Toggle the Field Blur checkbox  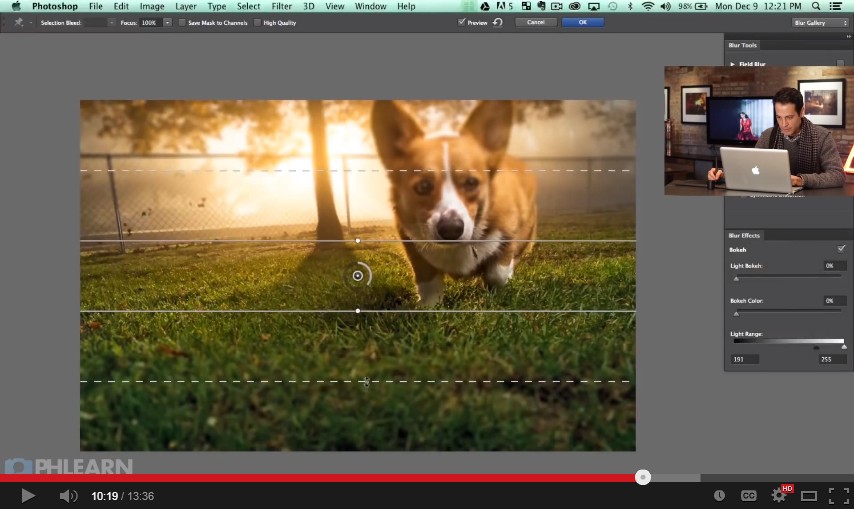pyautogui.click(x=840, y=63)
